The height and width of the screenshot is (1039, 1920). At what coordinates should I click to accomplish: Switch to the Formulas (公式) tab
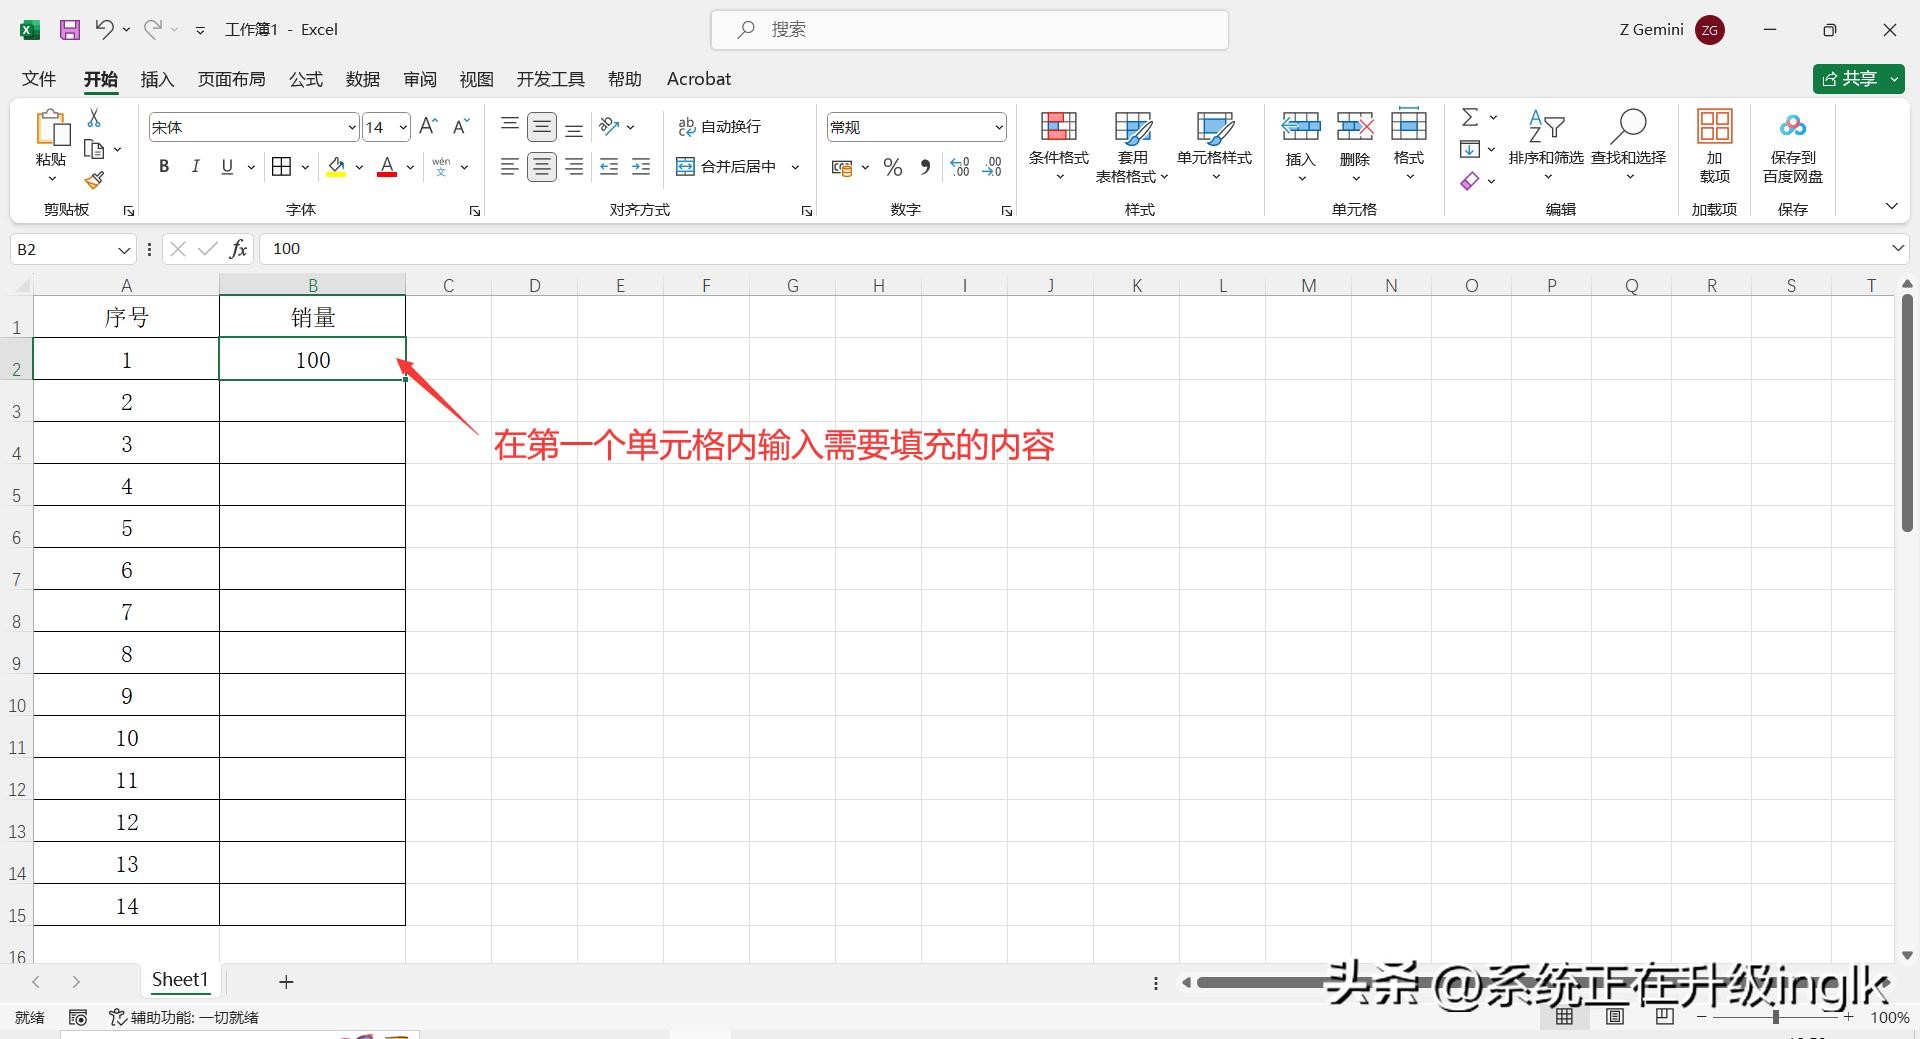tap(306, 79)
